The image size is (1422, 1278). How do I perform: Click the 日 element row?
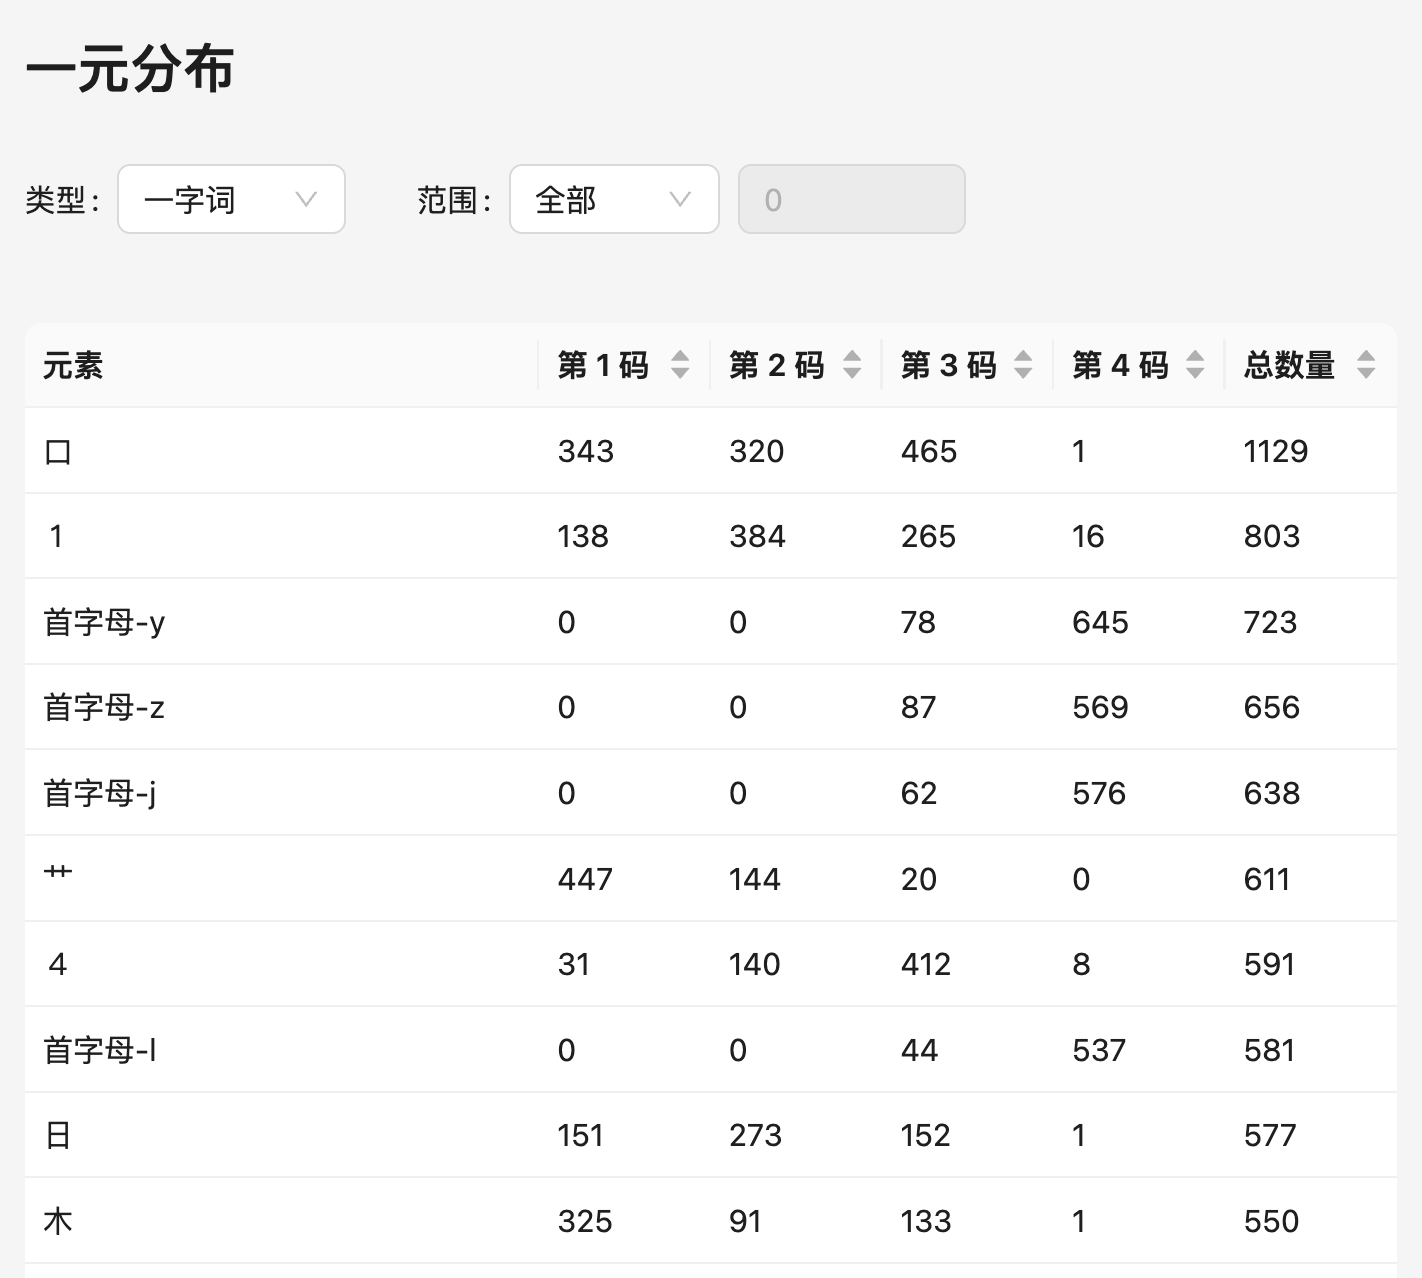[58, 1135]
